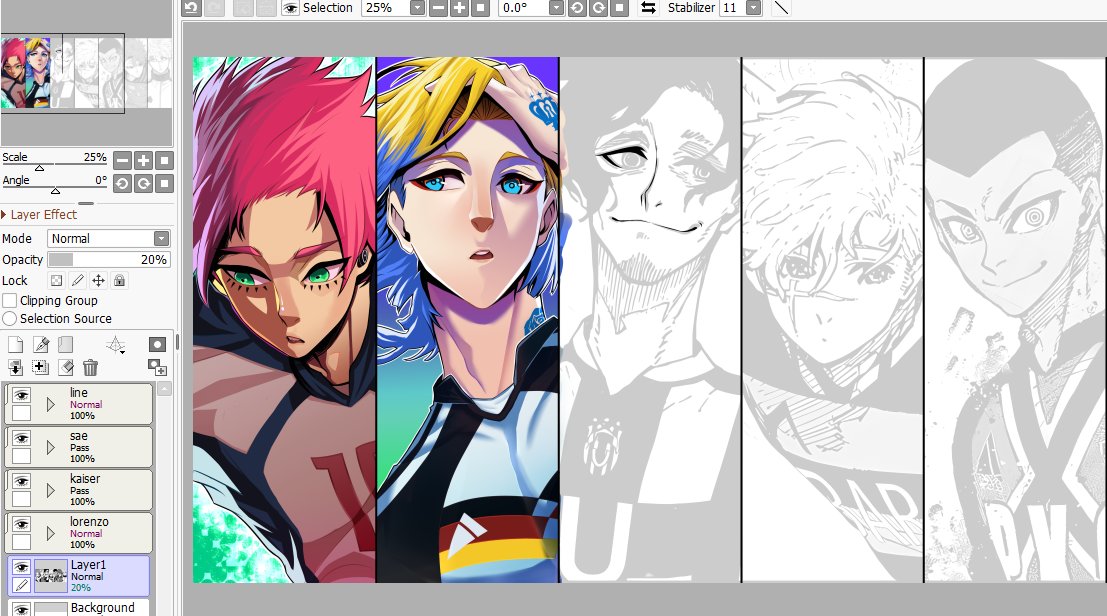Click the toolbar zoom out minus button
1107x616 pixels.
point(438,8)
